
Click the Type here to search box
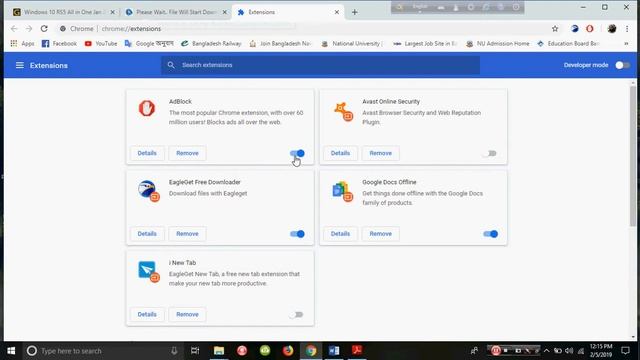pyautogui.click(x=102, y=351)
